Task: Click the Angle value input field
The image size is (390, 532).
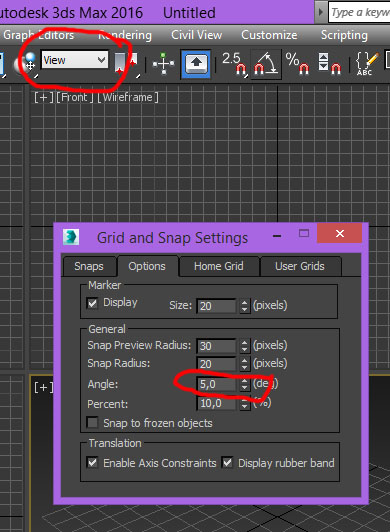Action: coord(216,384)
